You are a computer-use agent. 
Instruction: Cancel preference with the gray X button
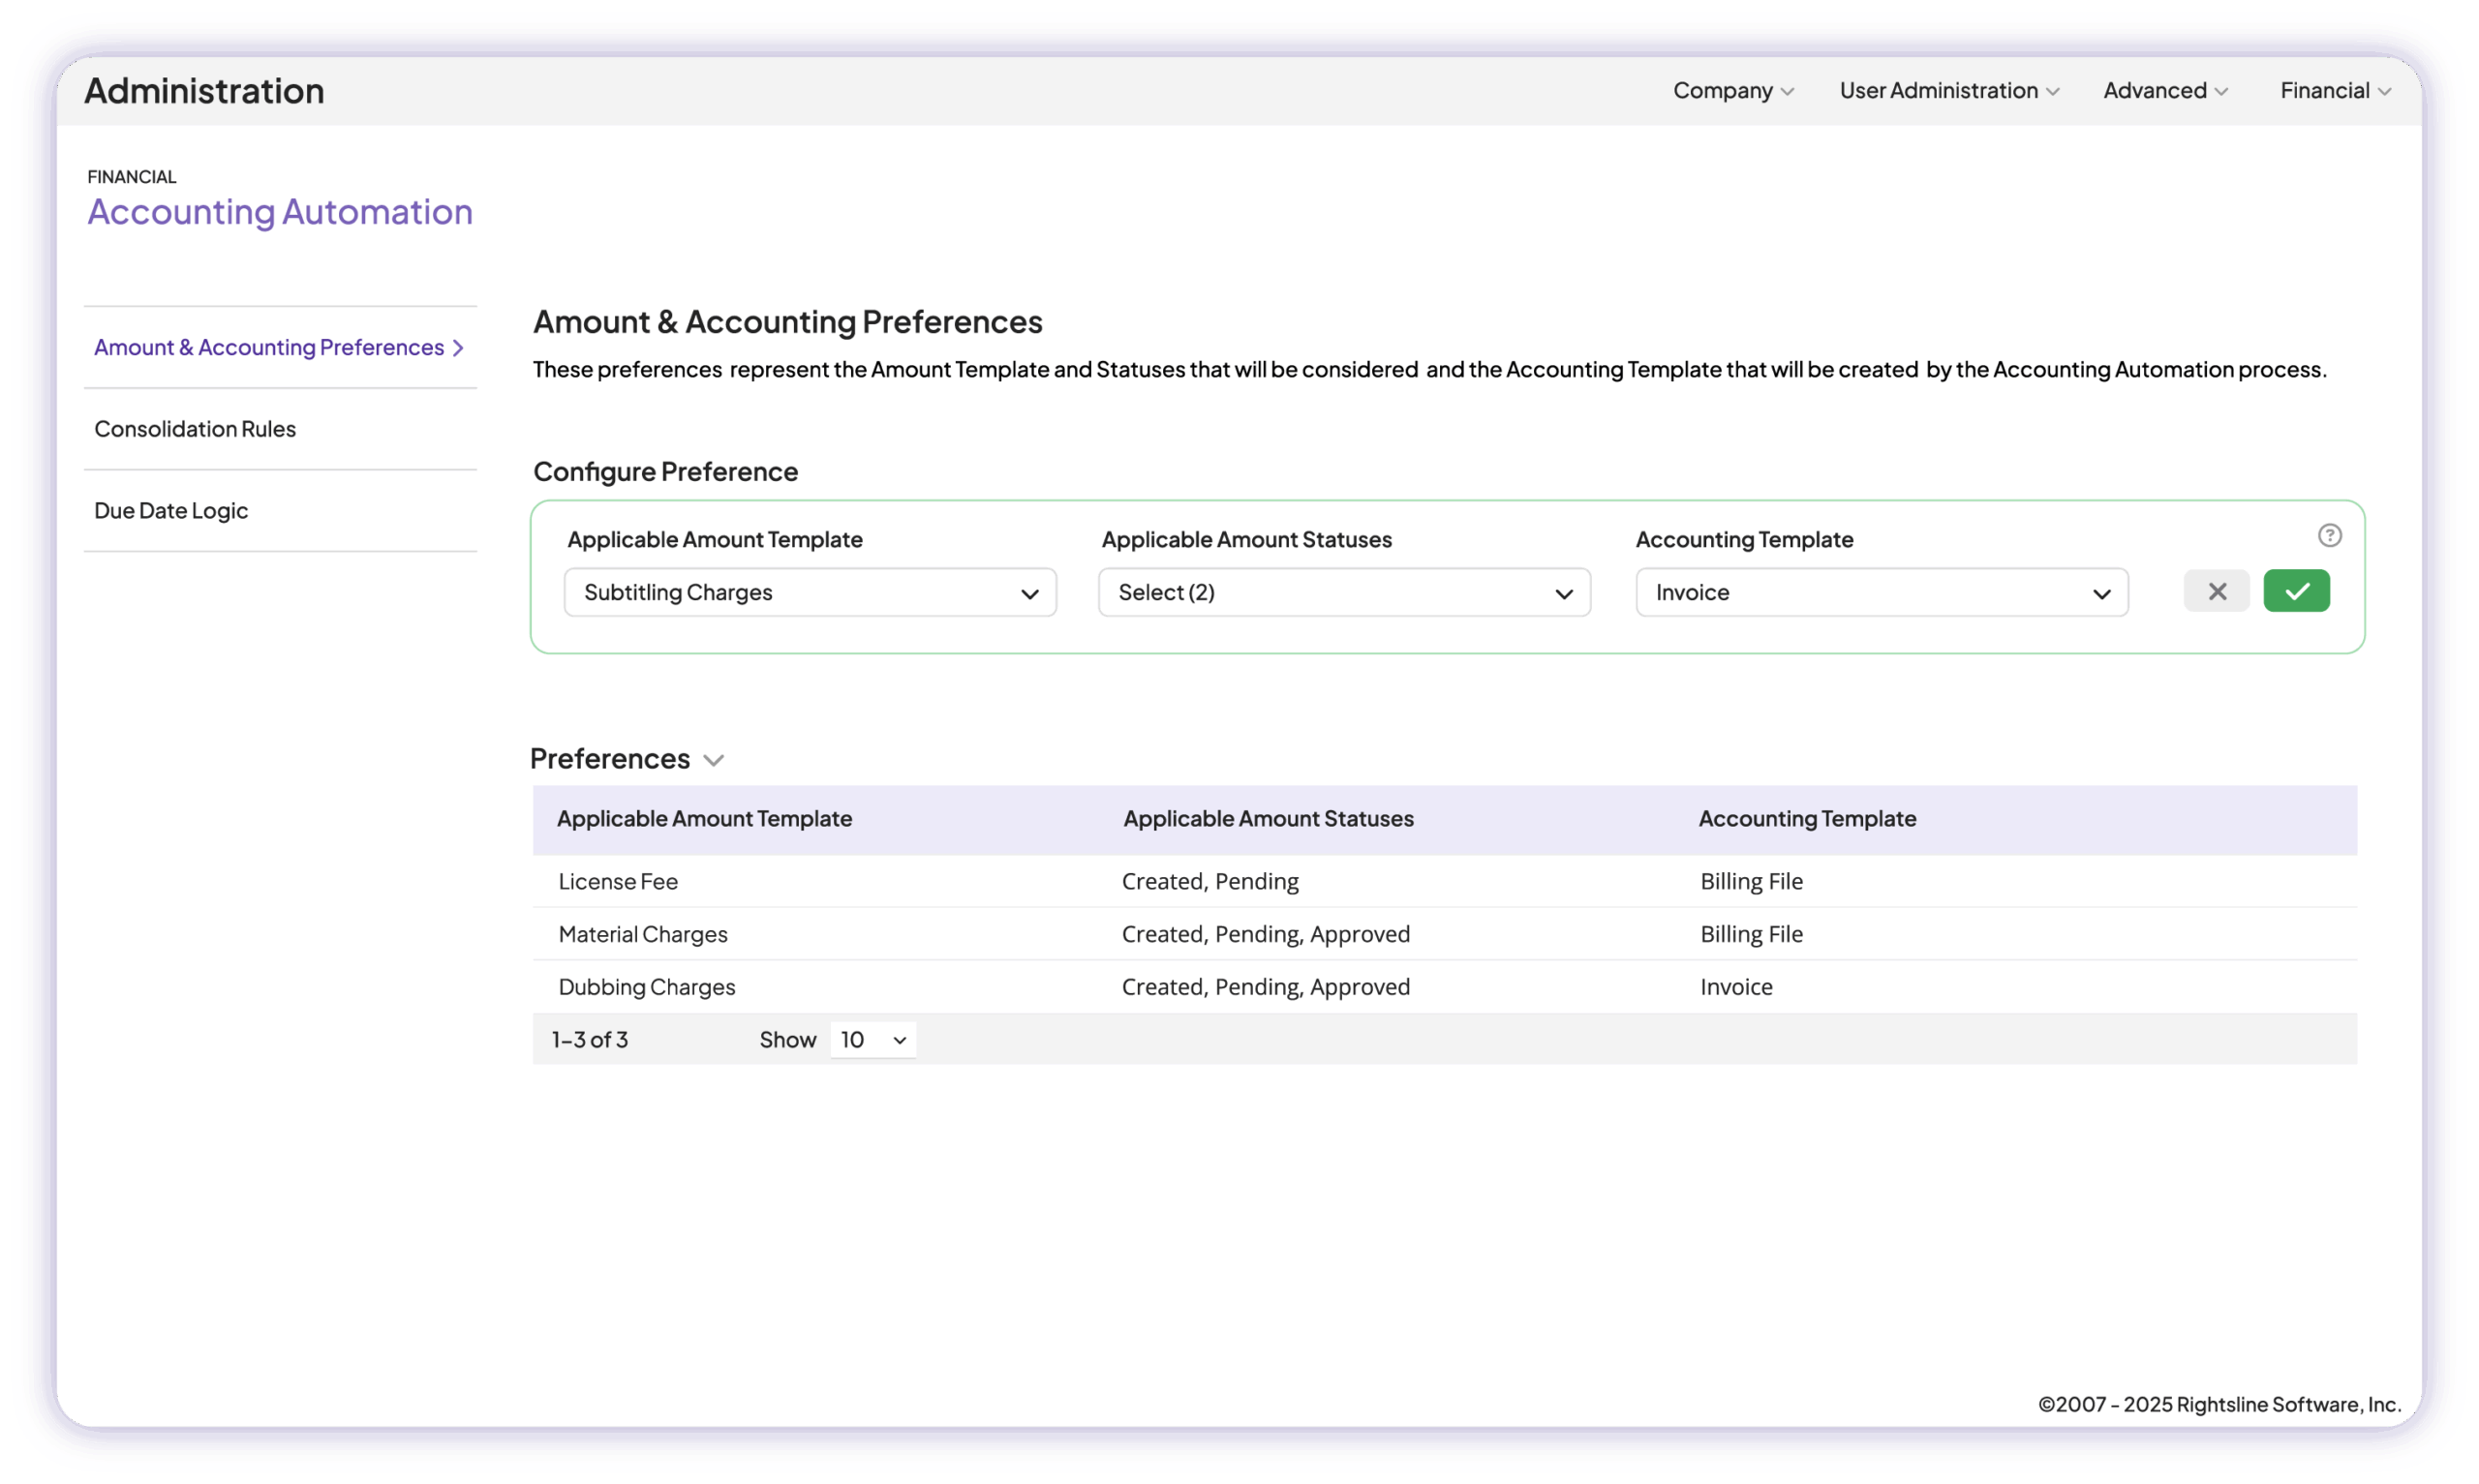pyautogui.click(x=2216, y=591)
